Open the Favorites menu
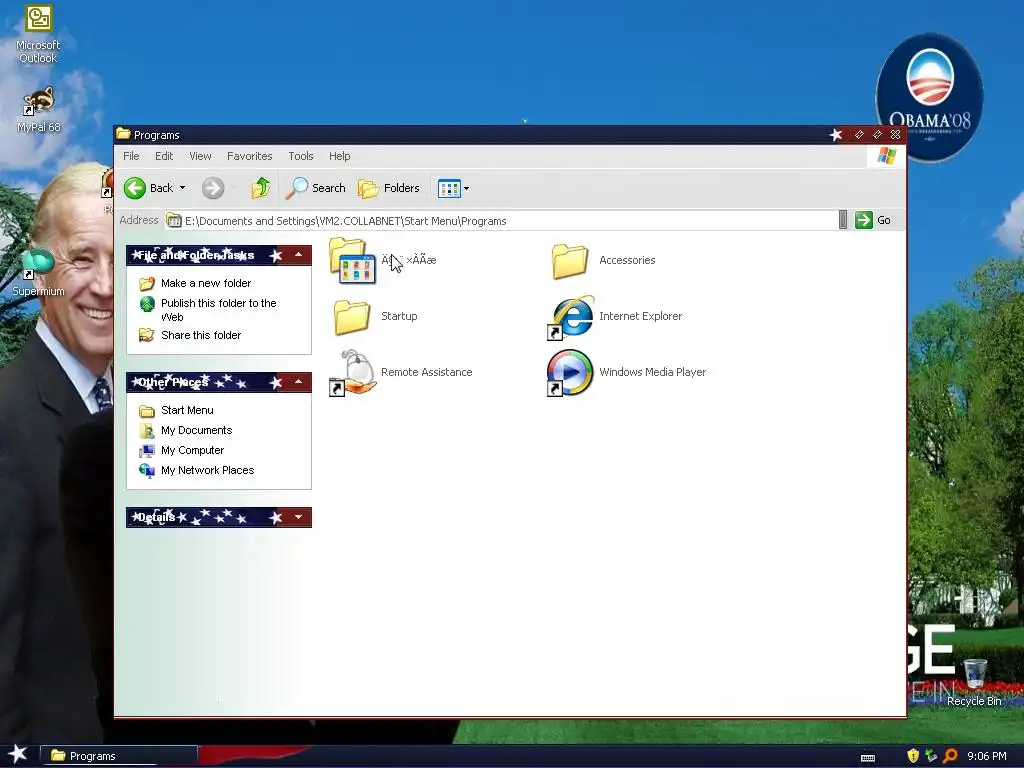This screenshot has width=1024, height=768. (x=249, y=156)
